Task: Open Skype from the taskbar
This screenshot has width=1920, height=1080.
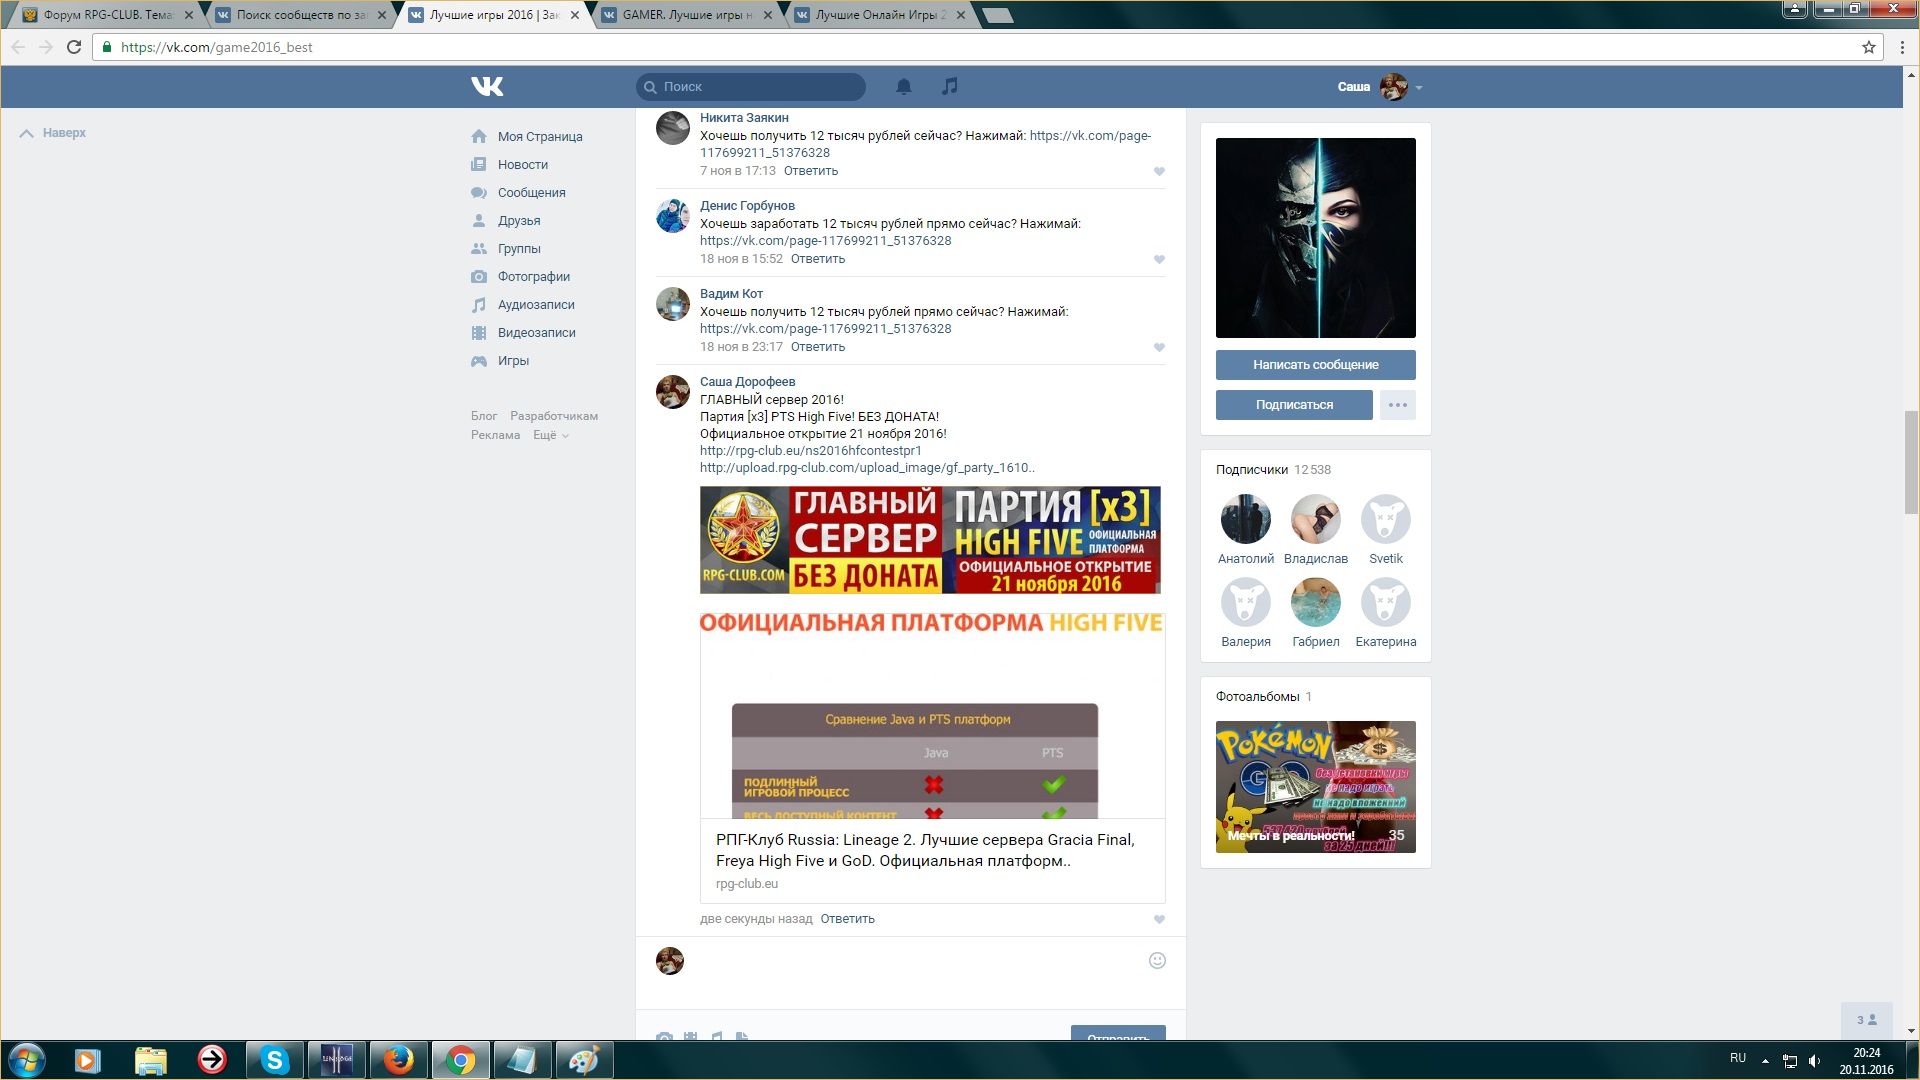Action: pyautogui.click(x=274, y=1060)
